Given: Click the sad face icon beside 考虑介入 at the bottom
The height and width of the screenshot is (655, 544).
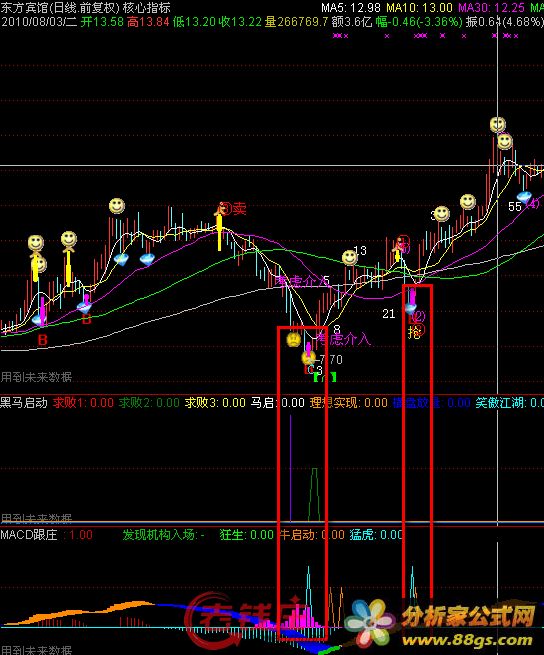Looking at the screenshot, I should [294, 339].
